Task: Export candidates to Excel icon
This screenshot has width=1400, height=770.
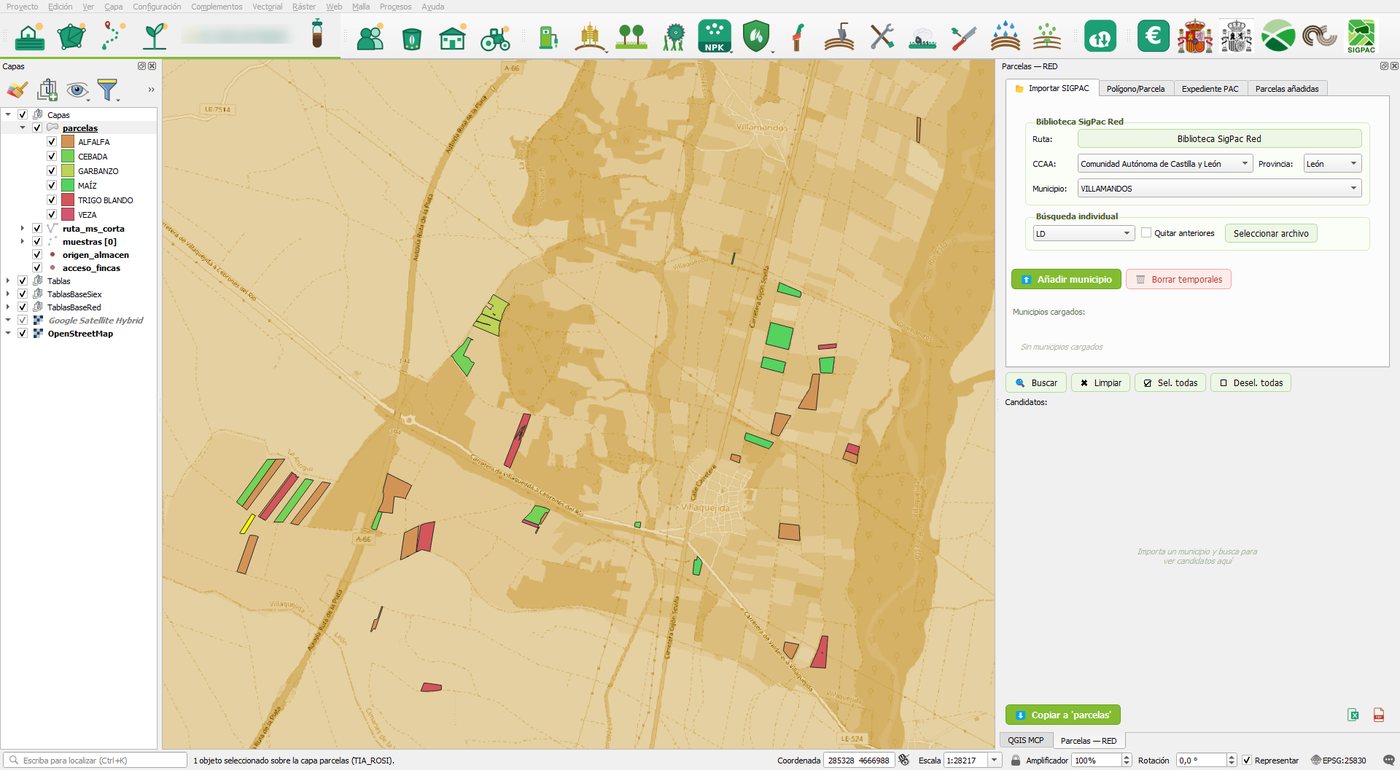Action: click(1353, 715)
